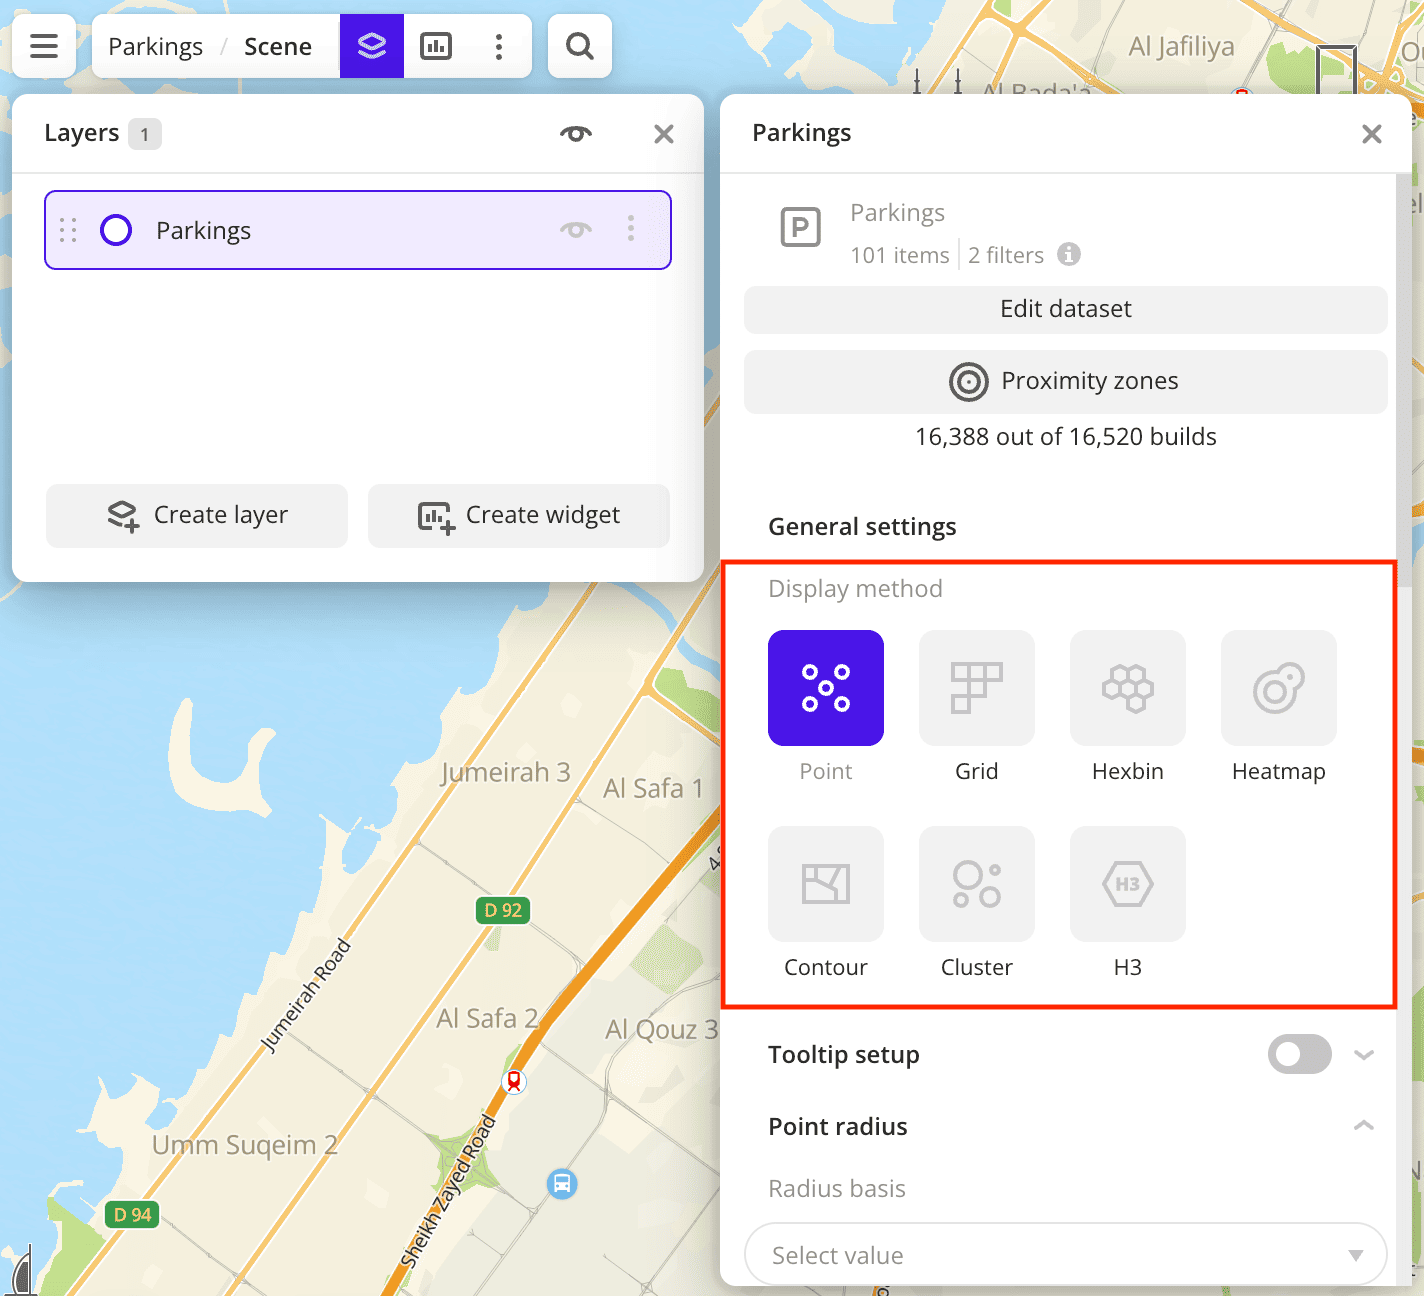Select H3 display method
Screen dimensions: 1424x1296
[1127, 884]
